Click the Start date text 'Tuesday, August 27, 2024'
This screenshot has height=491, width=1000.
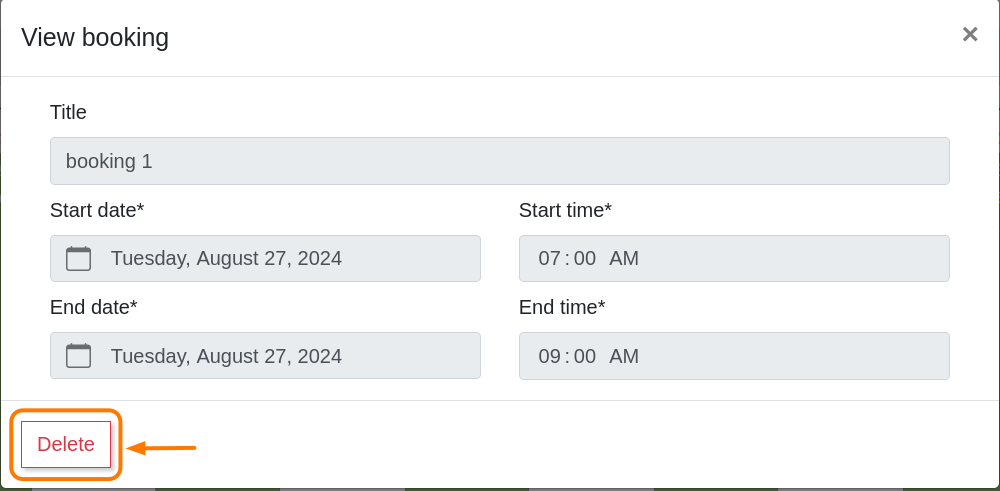(226, 259)
